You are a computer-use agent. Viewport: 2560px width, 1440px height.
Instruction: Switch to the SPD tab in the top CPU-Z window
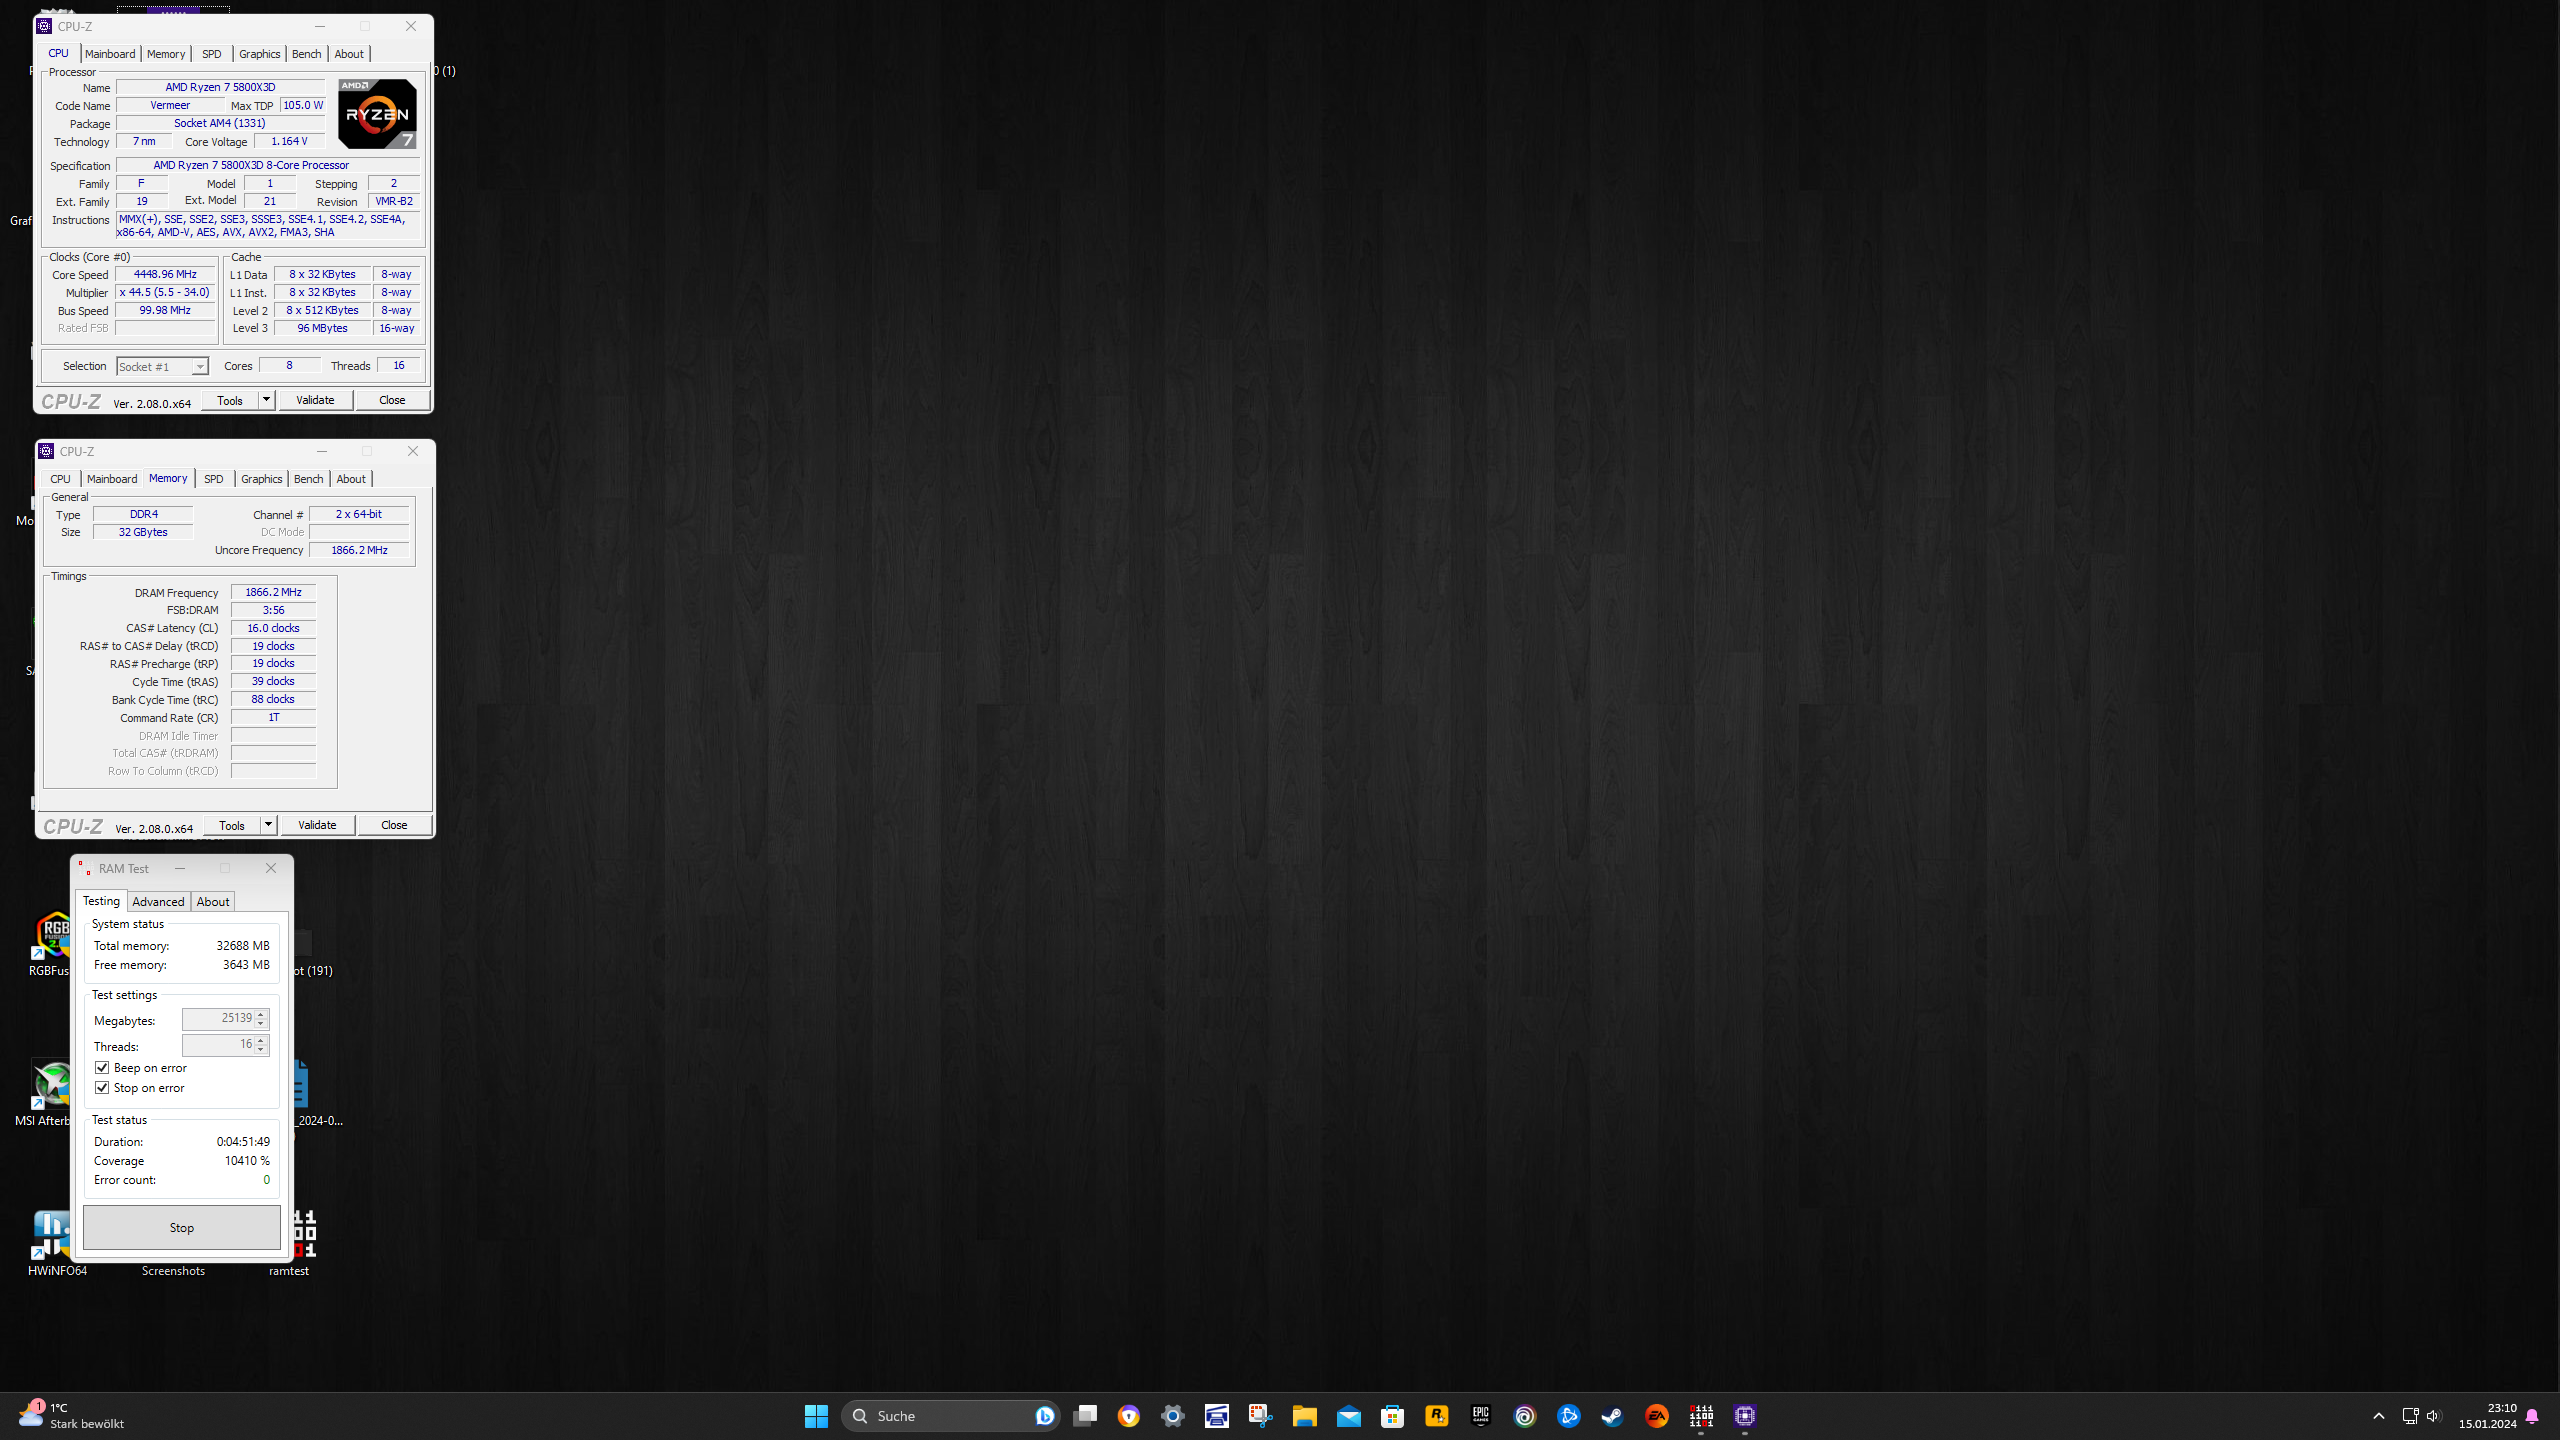211,54
